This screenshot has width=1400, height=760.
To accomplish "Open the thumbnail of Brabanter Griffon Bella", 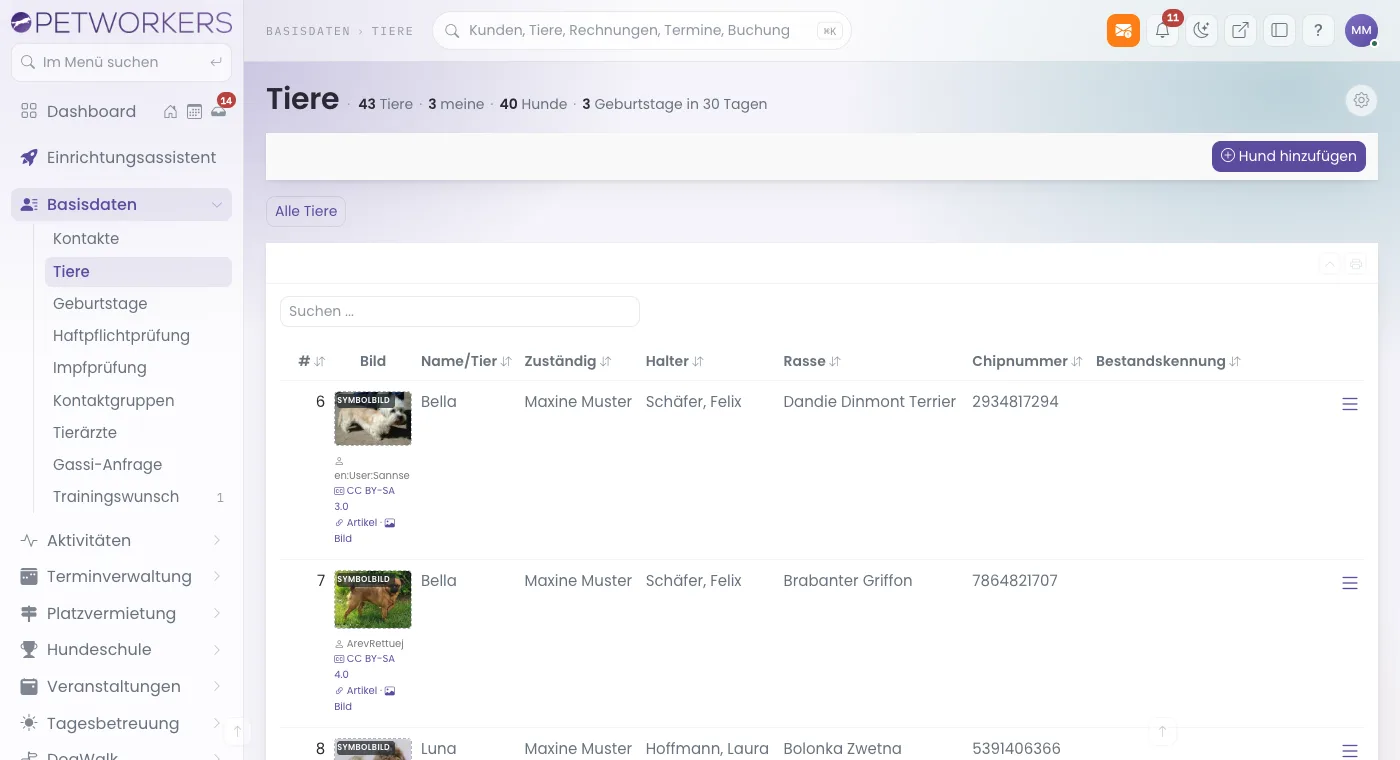I will (373, 598).
